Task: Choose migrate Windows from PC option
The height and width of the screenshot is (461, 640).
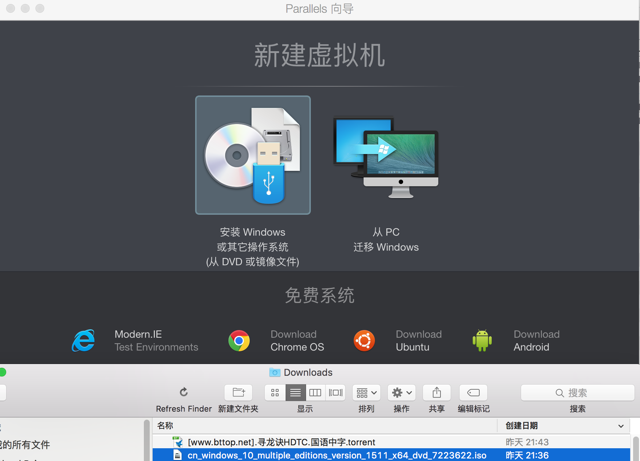Action: [386, 158]
